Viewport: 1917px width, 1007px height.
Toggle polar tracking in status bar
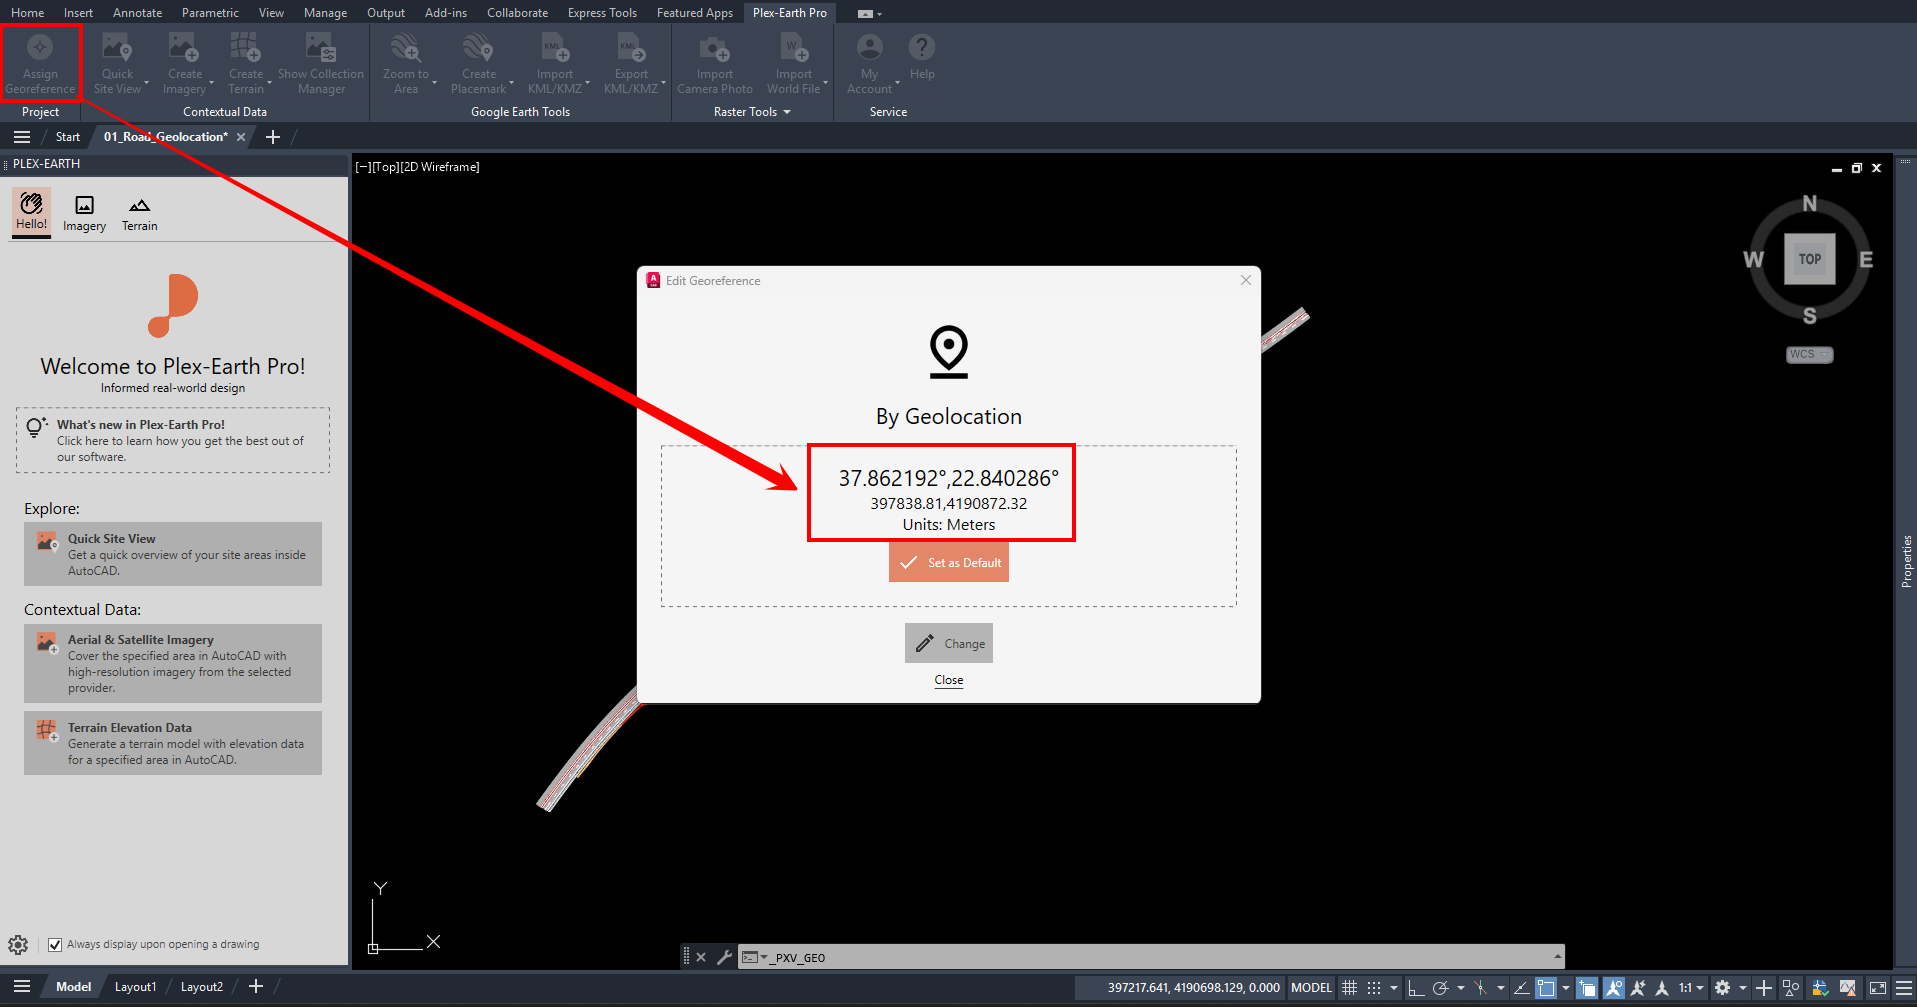[x=1440, y=988]
